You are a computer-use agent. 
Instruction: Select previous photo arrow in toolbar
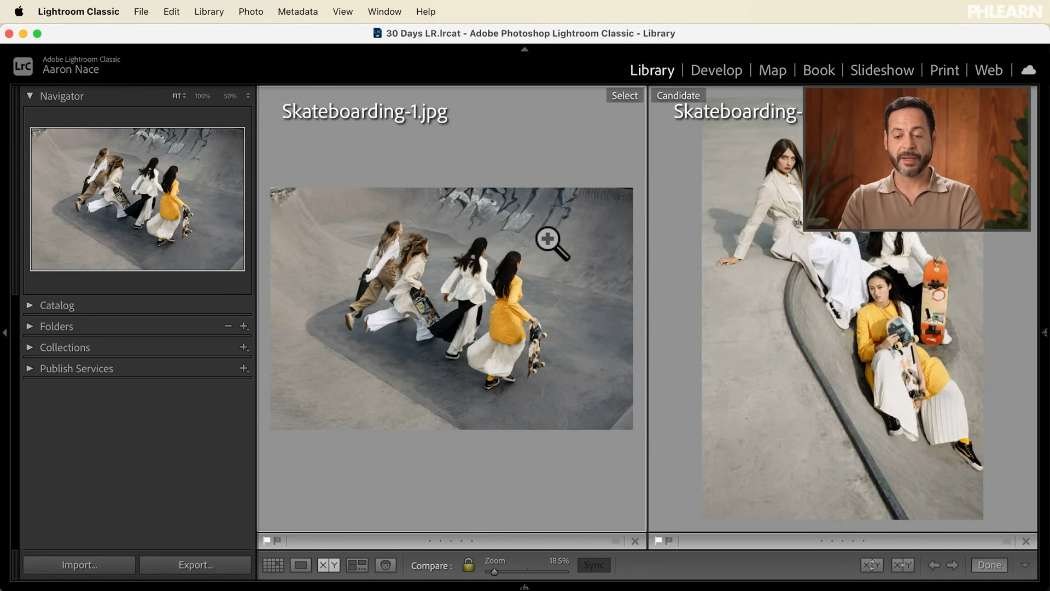(933, 565)
